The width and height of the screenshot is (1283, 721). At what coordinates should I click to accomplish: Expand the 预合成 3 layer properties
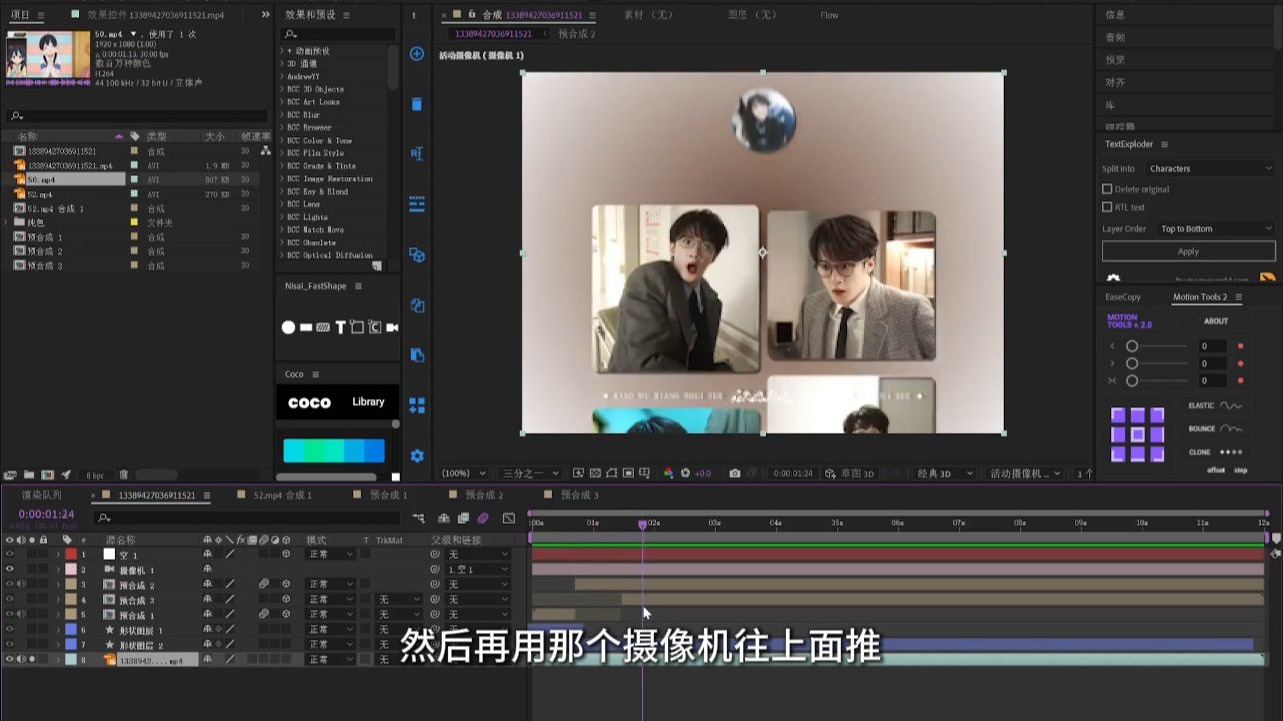click(x=58, y=600)
